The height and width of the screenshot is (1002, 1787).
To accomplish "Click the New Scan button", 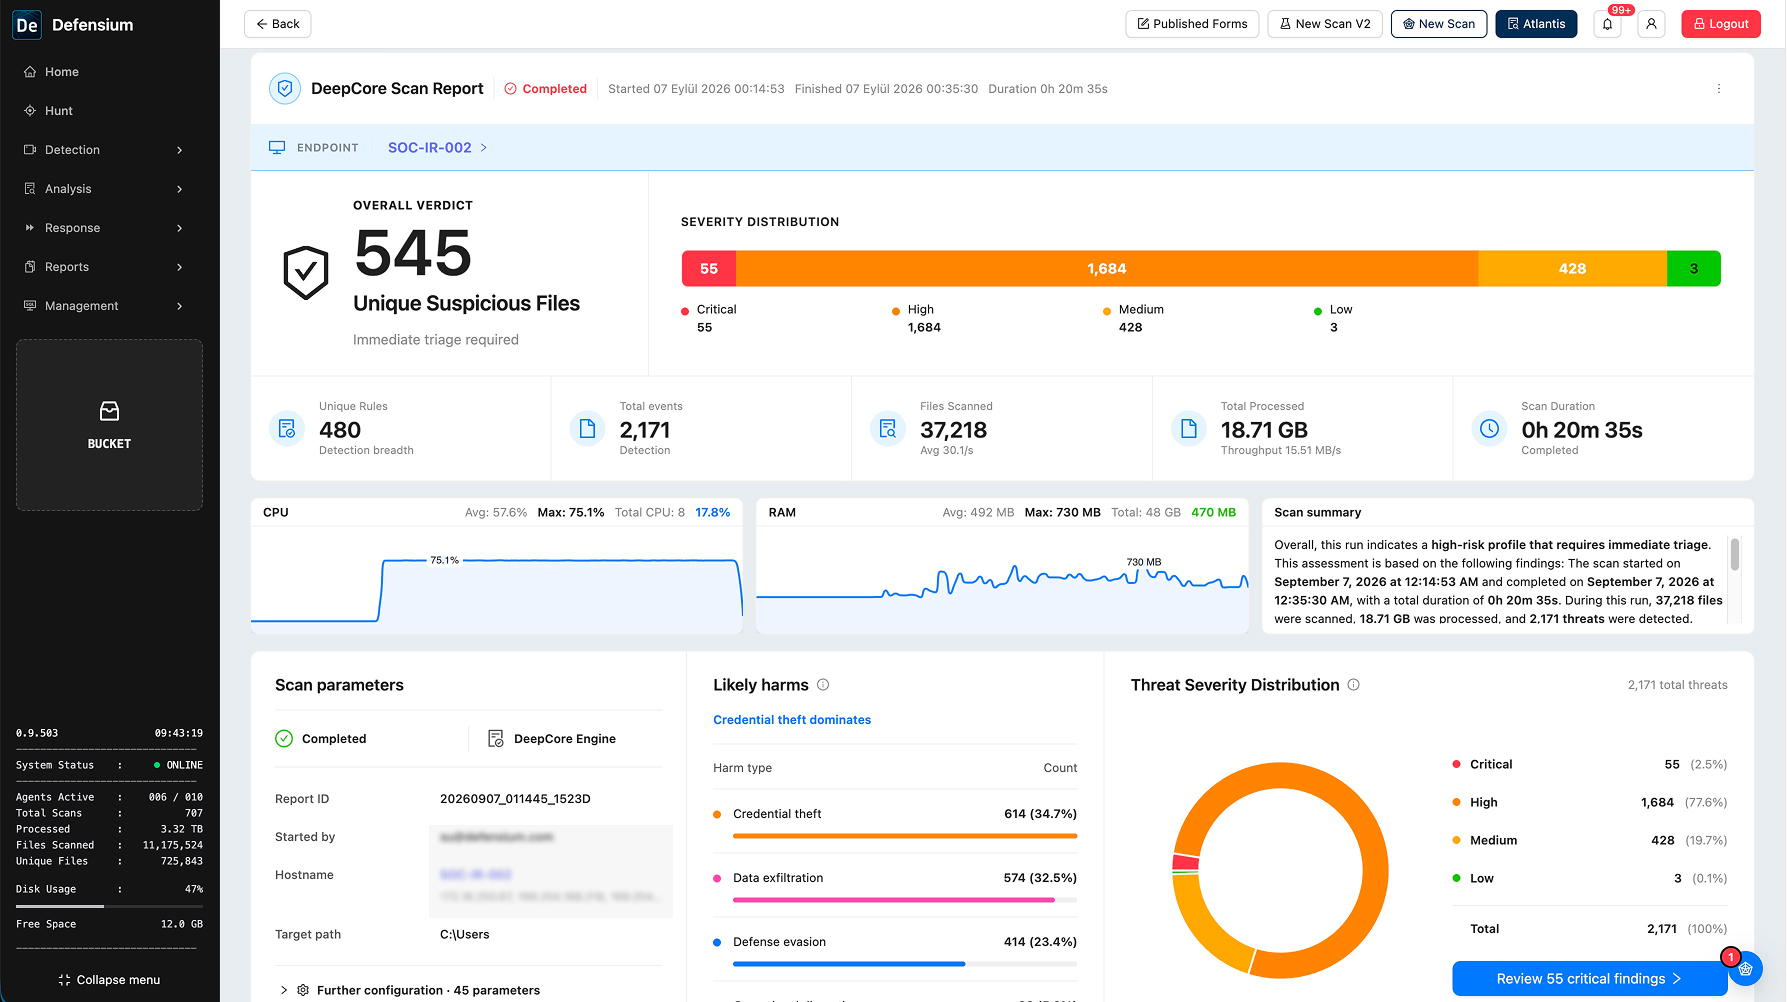I will pos(1439,24).
